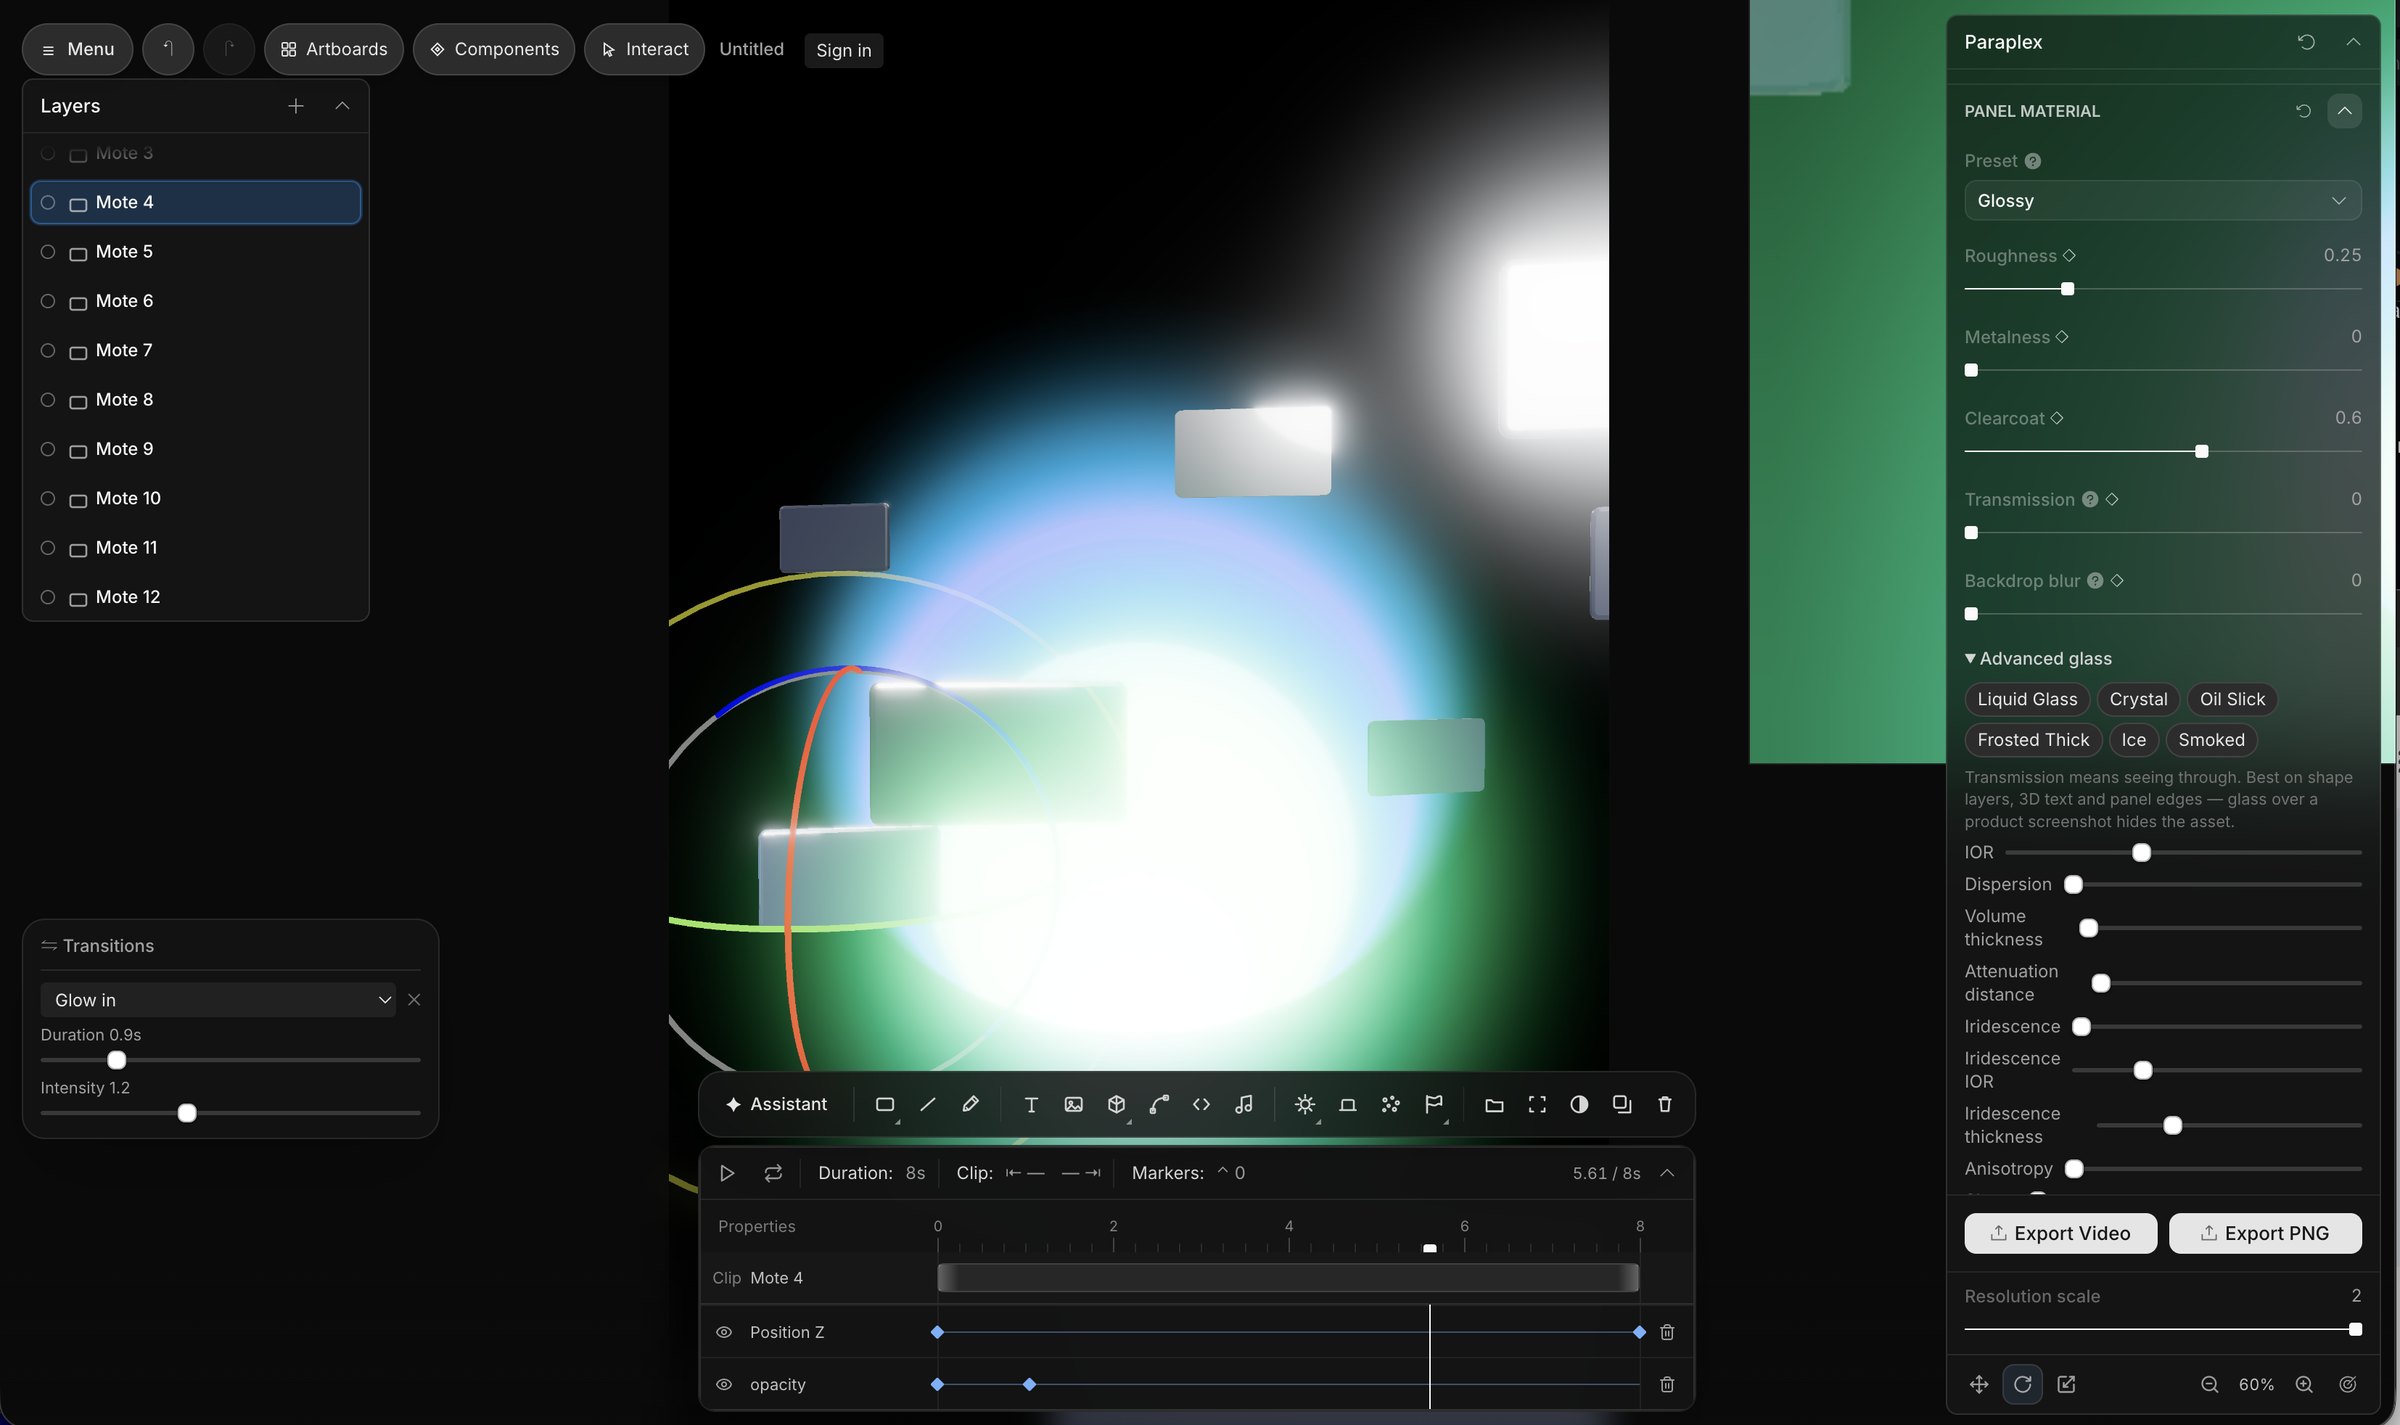Screen dimensions: 2400x1425
Task: Select the Text tool
Action: pyautogui.click(x=1031, y=1104)
